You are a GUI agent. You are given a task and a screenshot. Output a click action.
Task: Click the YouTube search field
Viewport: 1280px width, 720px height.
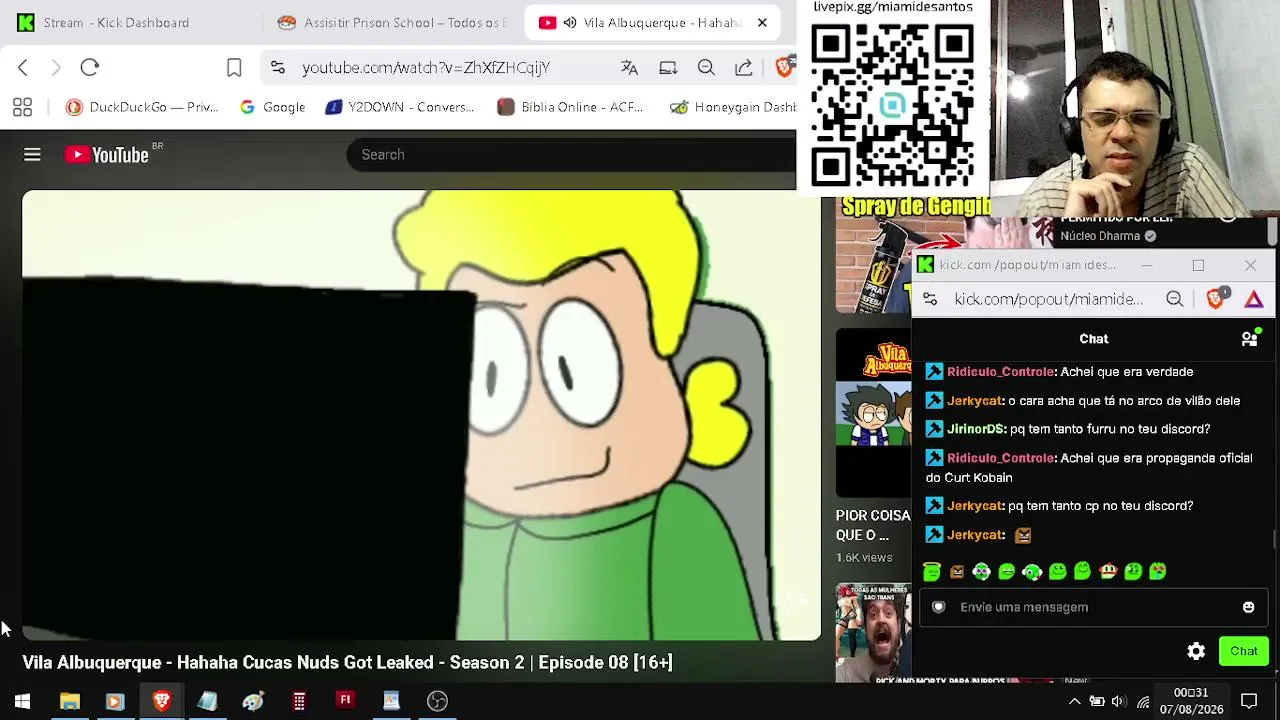pyautogui.click(x=571, y=154)
